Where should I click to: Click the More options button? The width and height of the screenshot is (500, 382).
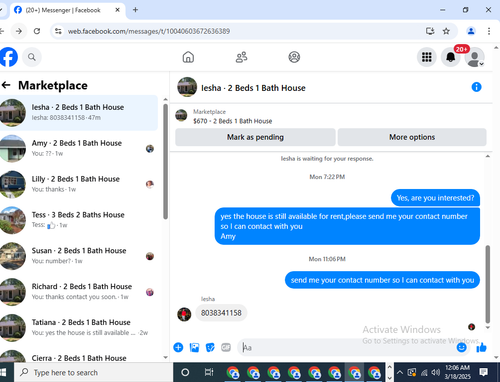point(412,137)
